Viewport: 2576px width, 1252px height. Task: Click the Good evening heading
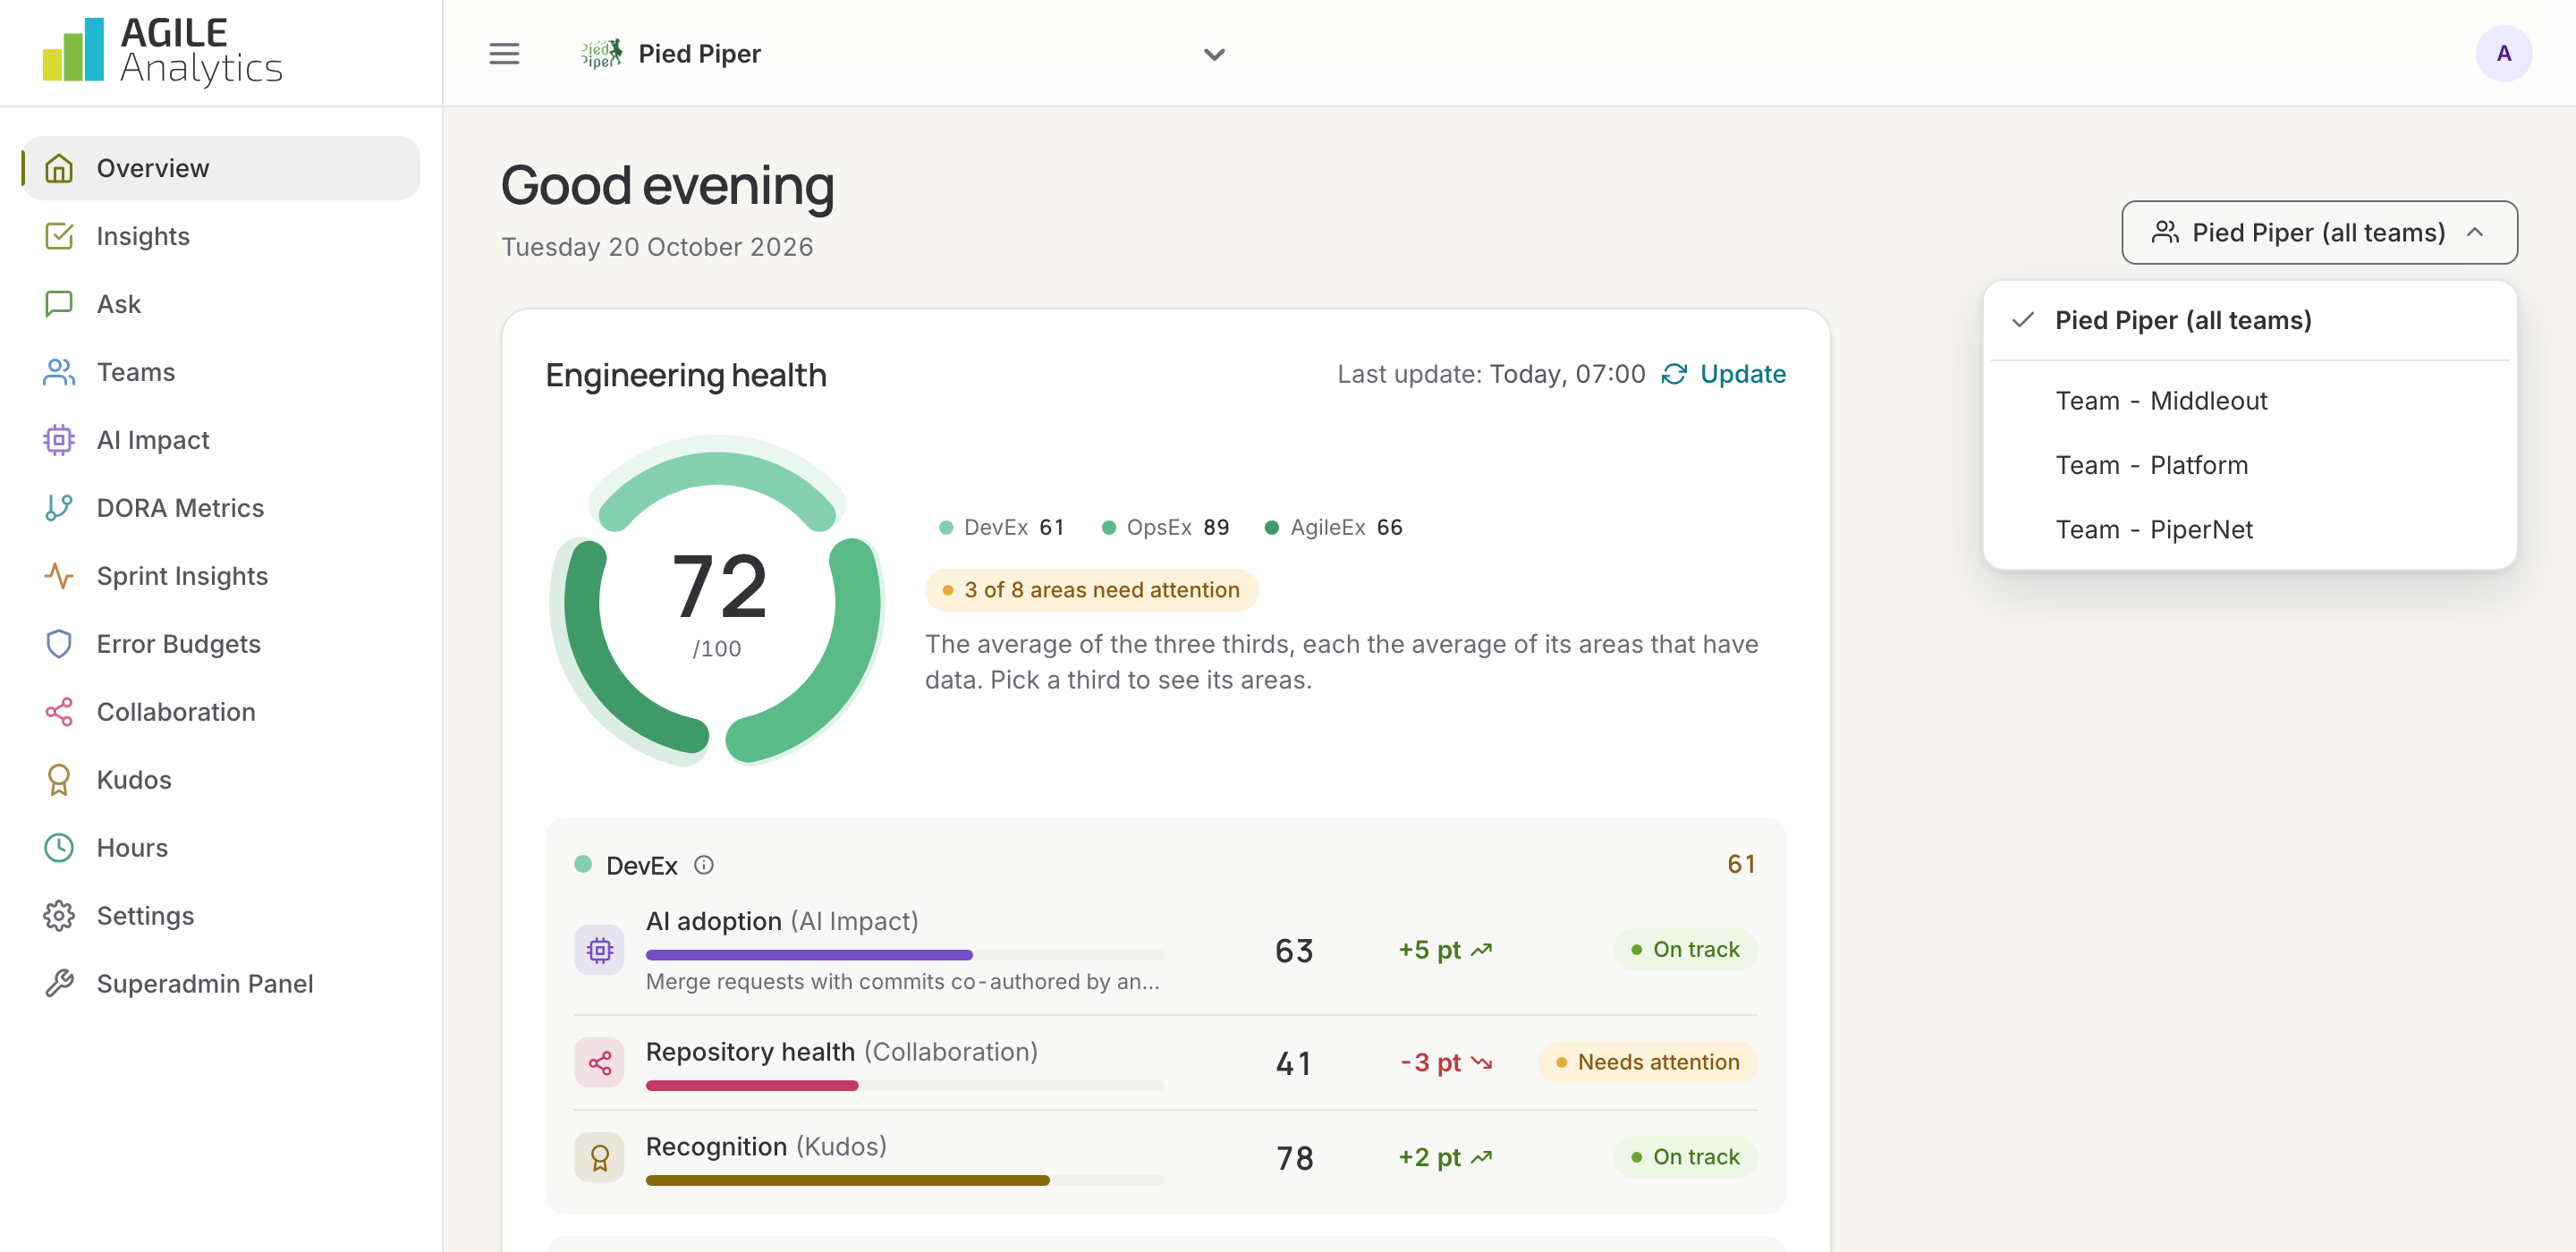667,186
